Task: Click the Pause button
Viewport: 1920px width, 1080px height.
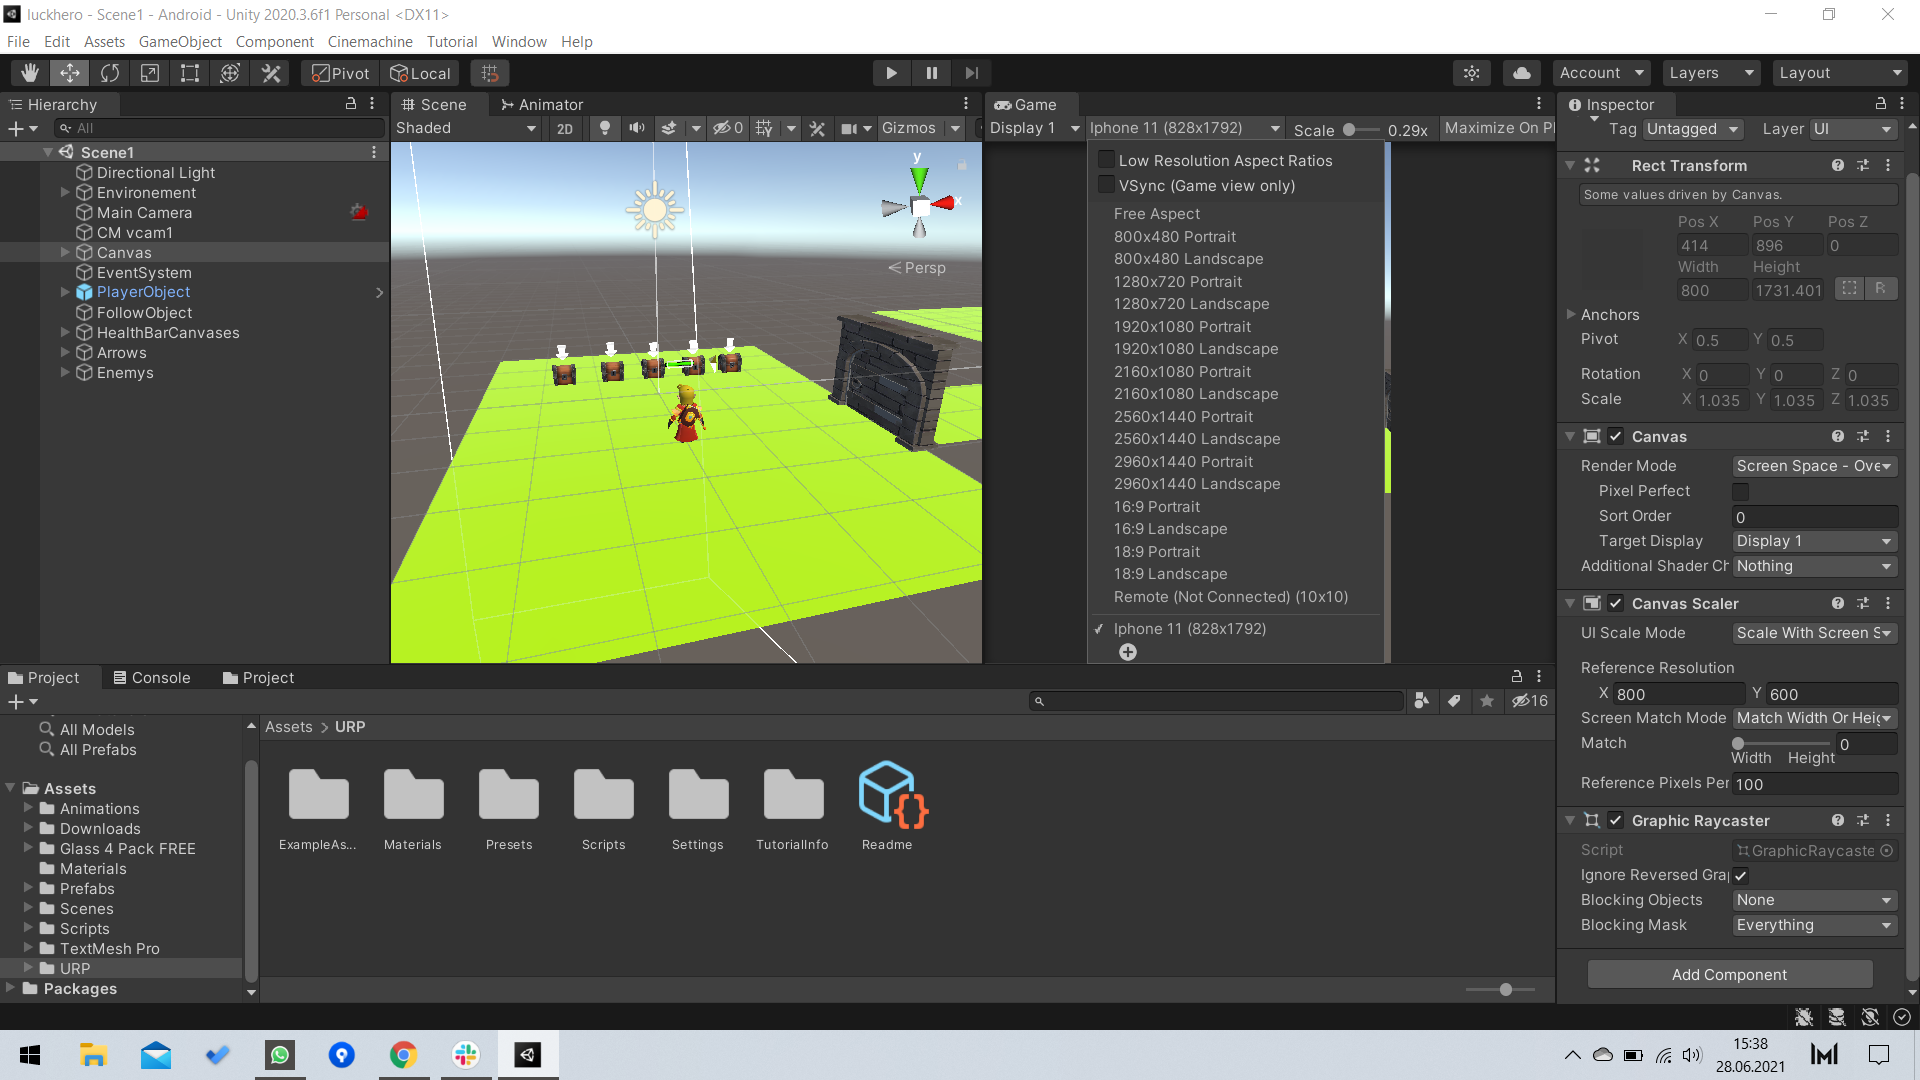Action: (932, 73)
